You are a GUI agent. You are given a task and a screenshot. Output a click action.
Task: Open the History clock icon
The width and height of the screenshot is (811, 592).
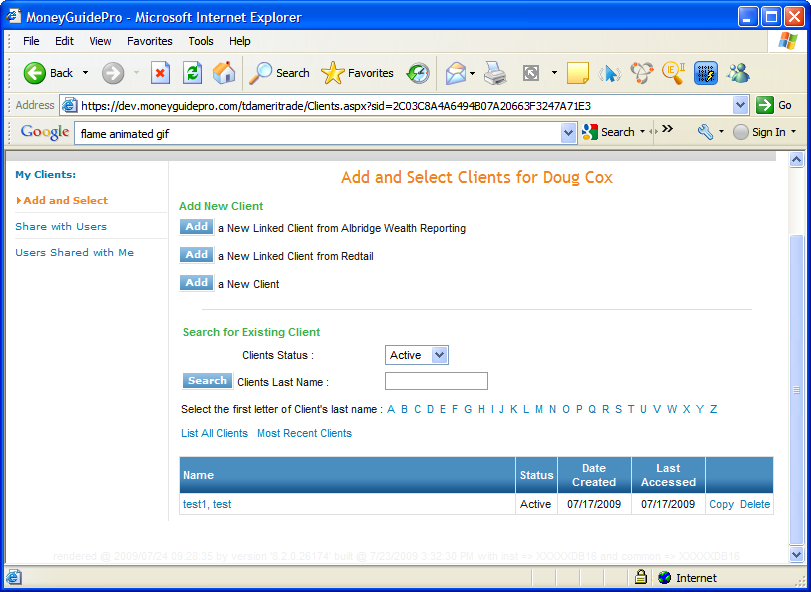pyautogui.click(x=418, y=73)
